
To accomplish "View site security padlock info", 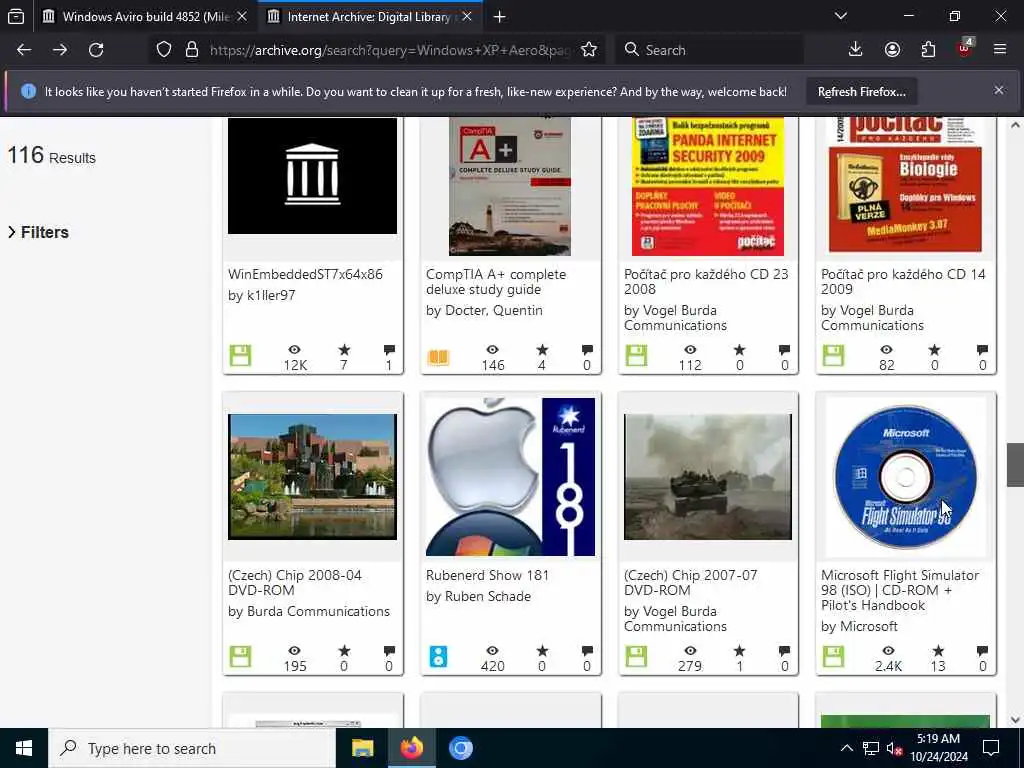I will coord(191,50).
